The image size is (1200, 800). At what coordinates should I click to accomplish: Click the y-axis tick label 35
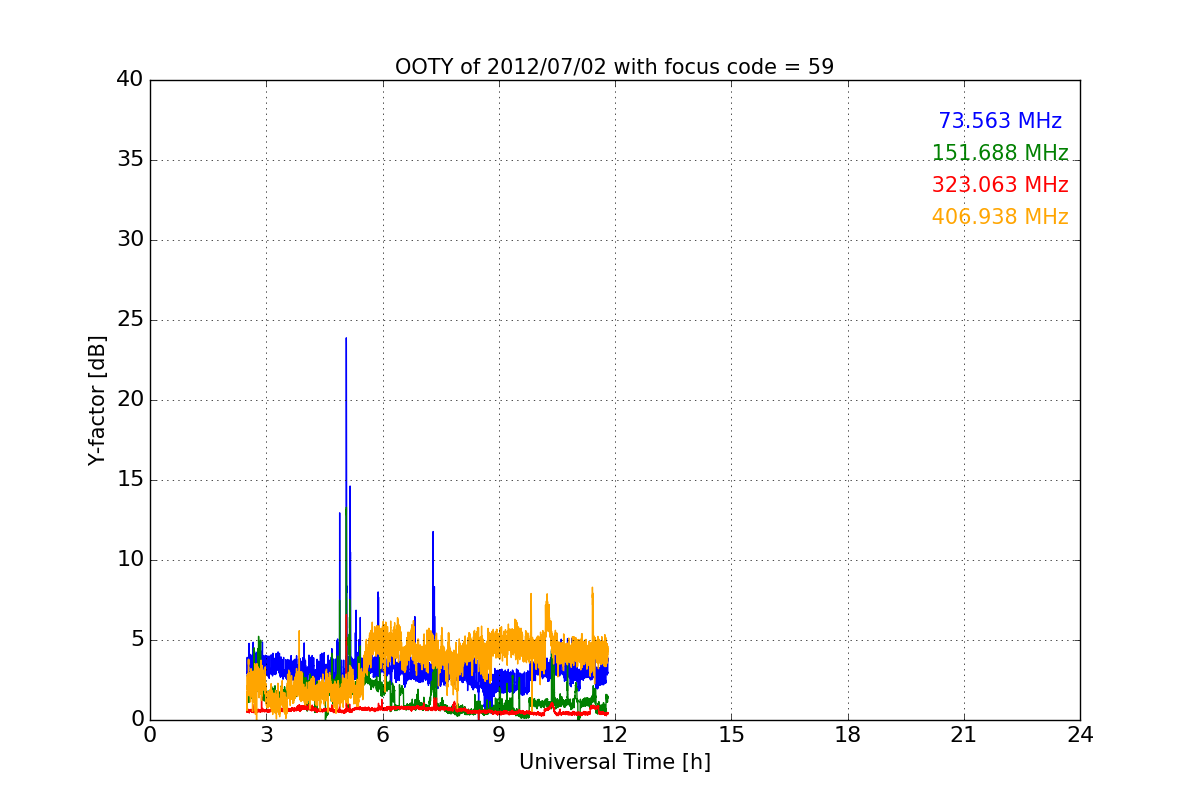click(x=130, y=160)
